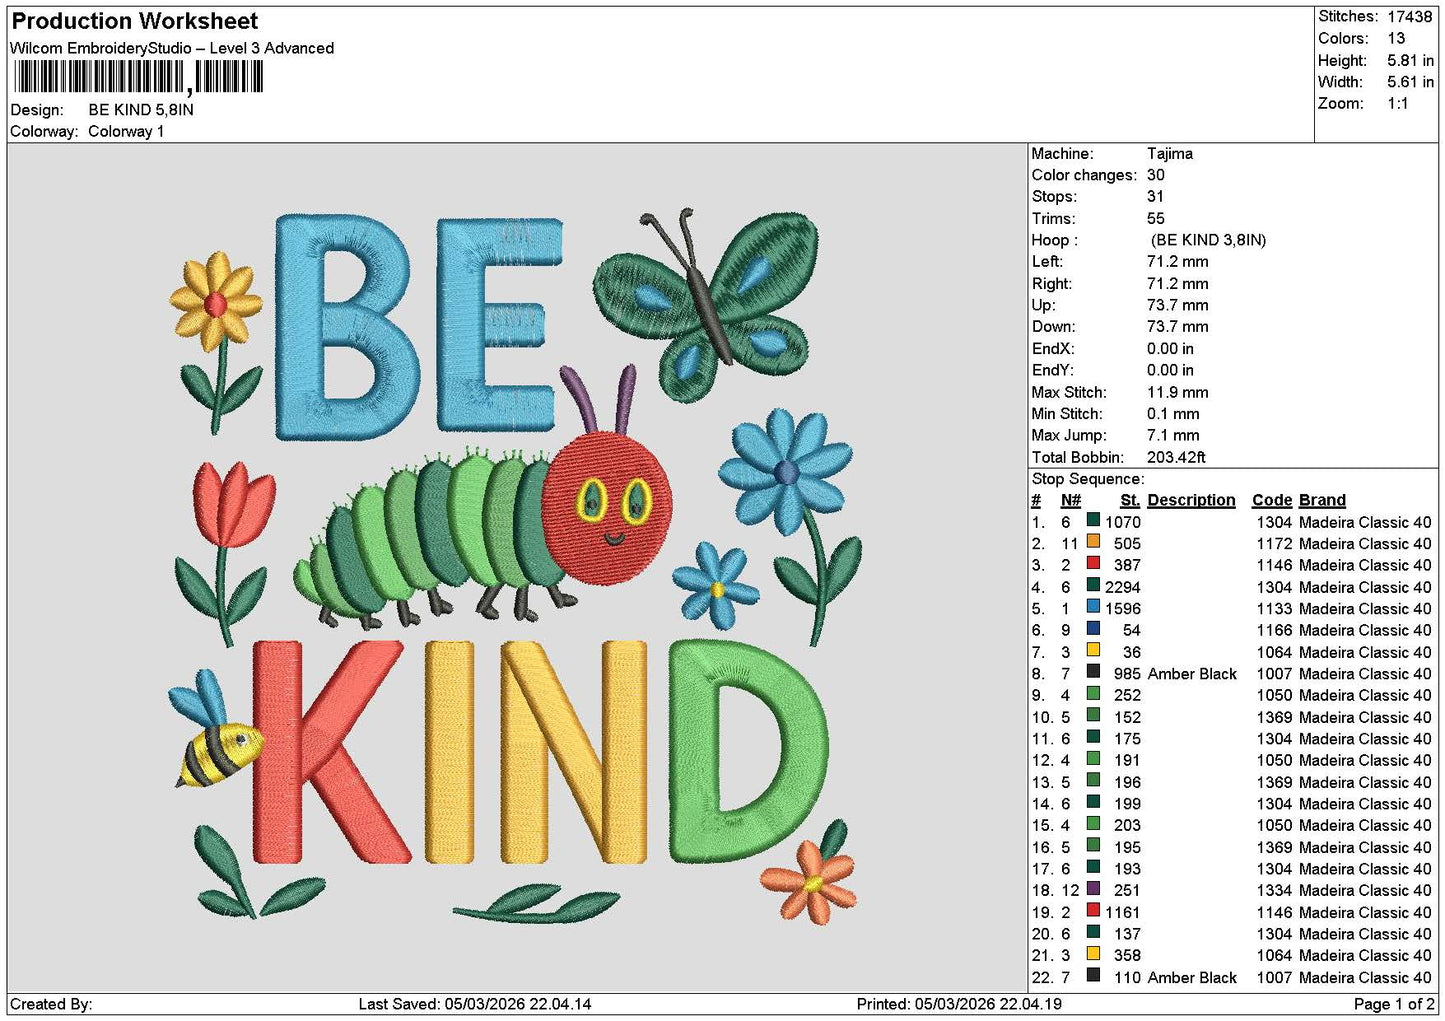Click the Total Bobbin value '203.42ft'
The image size is (1445, 1021).
point(1176,457)
